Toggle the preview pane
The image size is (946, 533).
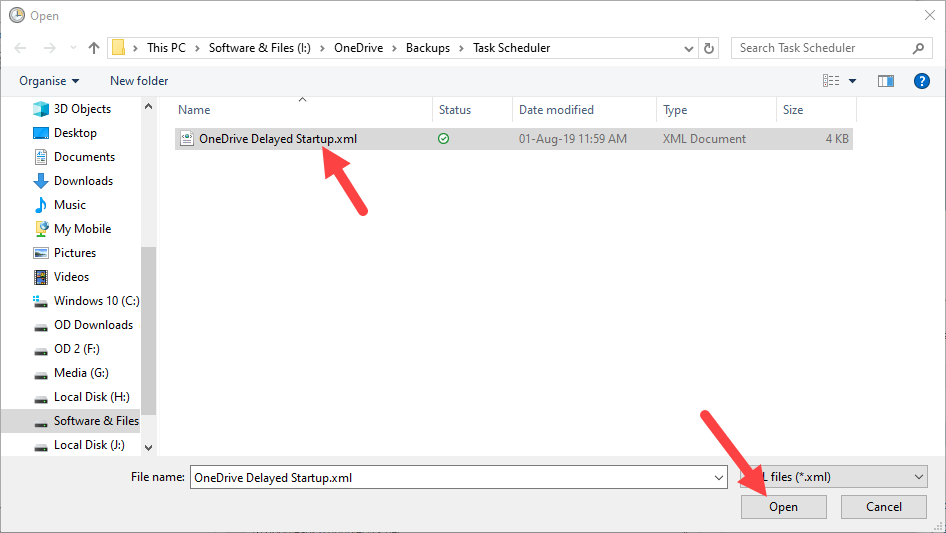(x=886, y=81)
